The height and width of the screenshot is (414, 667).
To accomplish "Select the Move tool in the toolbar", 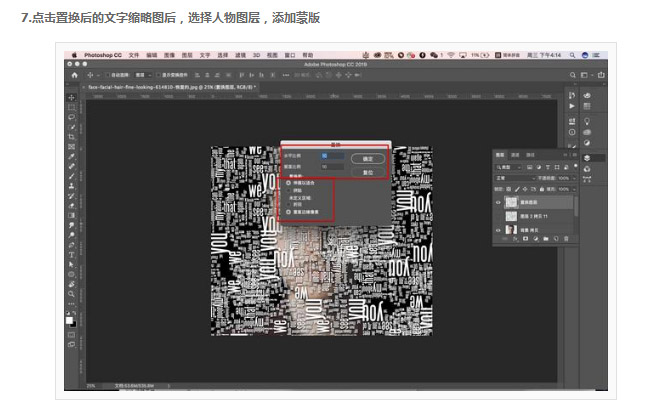I will pos(71,98).
